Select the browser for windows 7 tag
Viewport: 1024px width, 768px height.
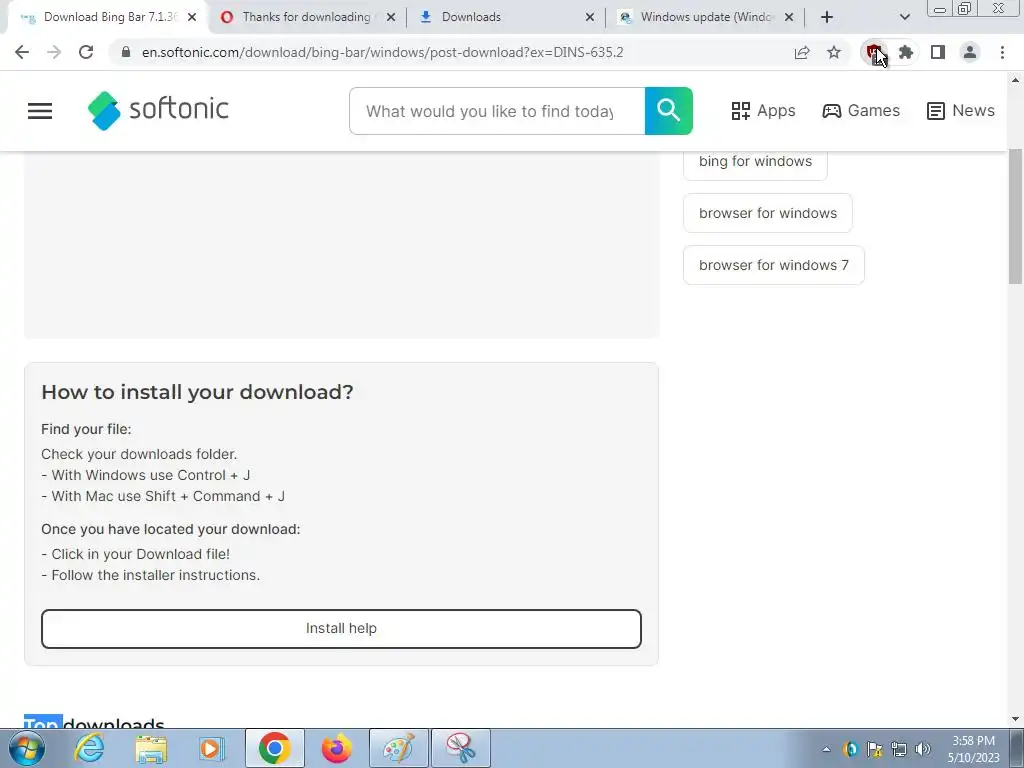pos(774,265)
